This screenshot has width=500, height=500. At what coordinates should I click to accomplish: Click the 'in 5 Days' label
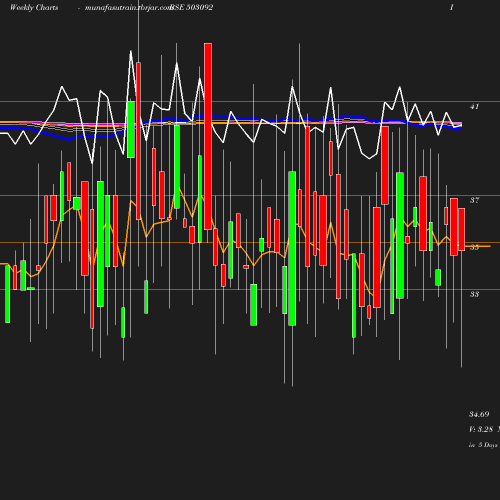[483, 445]
